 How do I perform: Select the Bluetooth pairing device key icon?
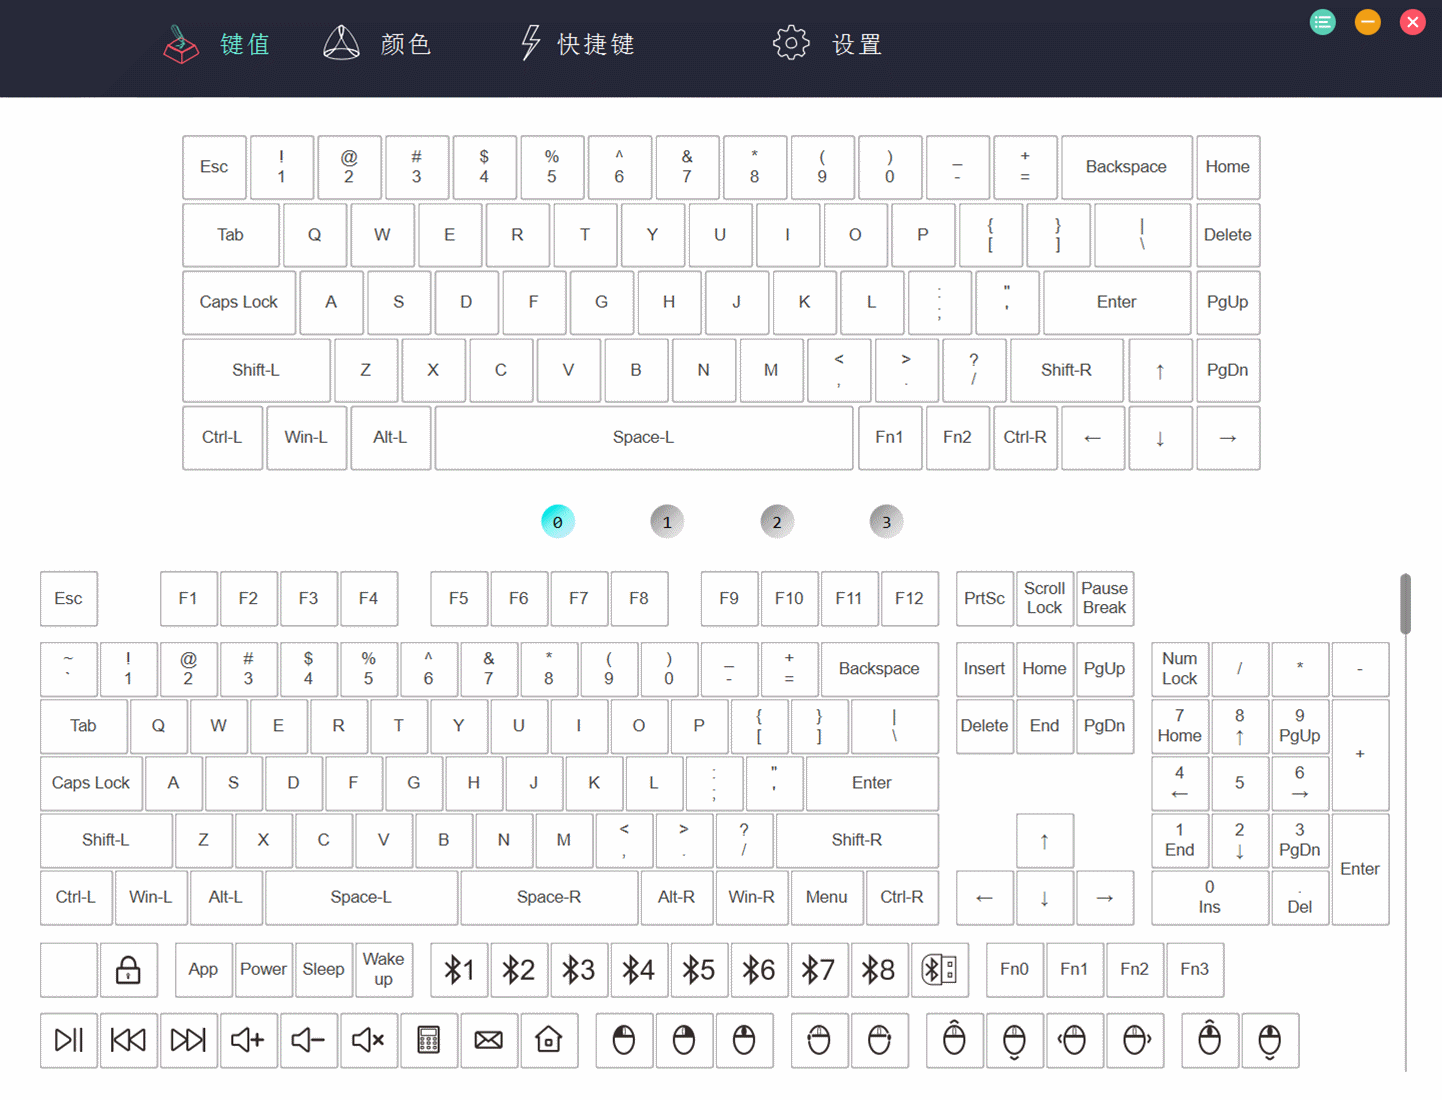point(939,969)
